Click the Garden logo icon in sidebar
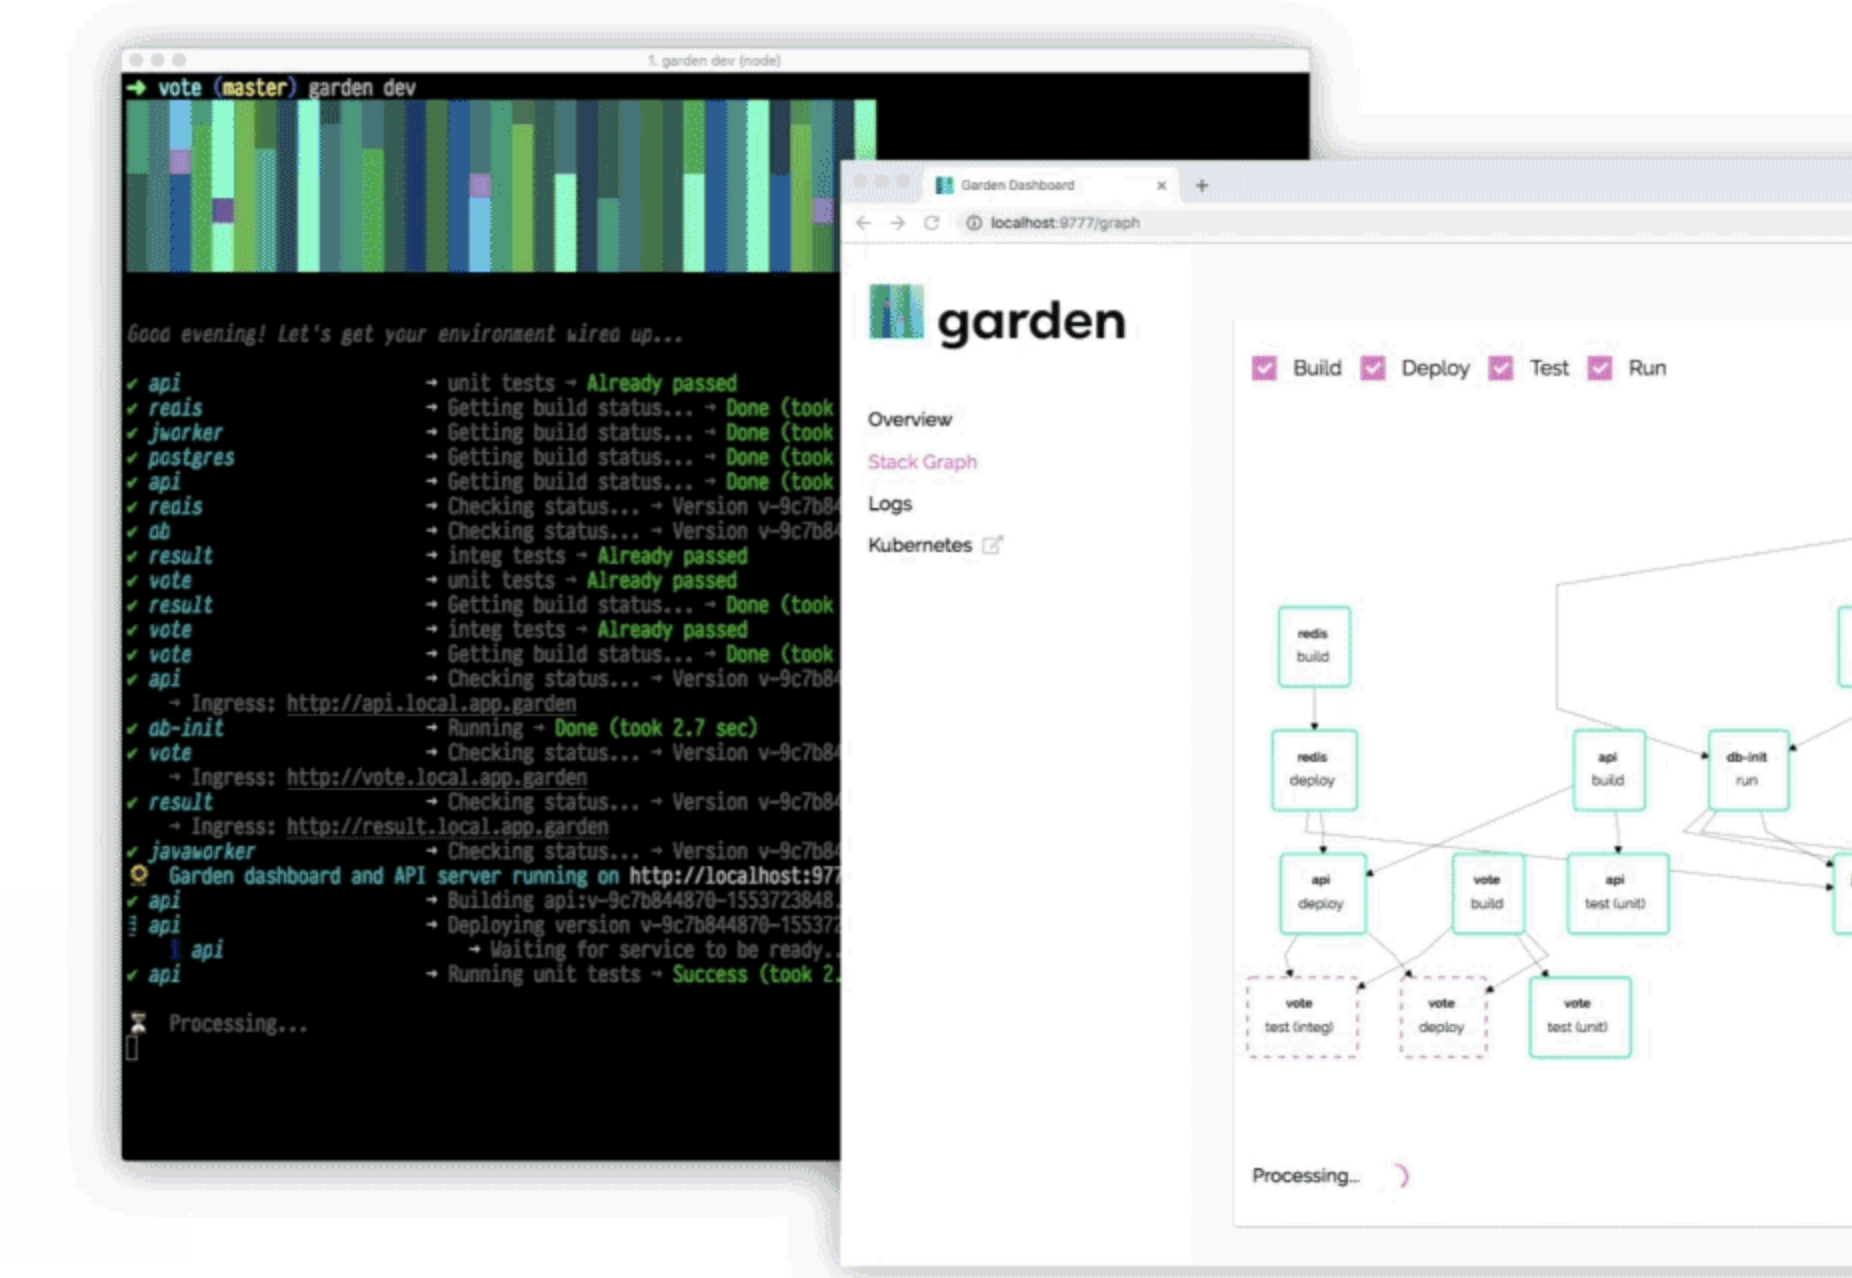 coord(896,312)
